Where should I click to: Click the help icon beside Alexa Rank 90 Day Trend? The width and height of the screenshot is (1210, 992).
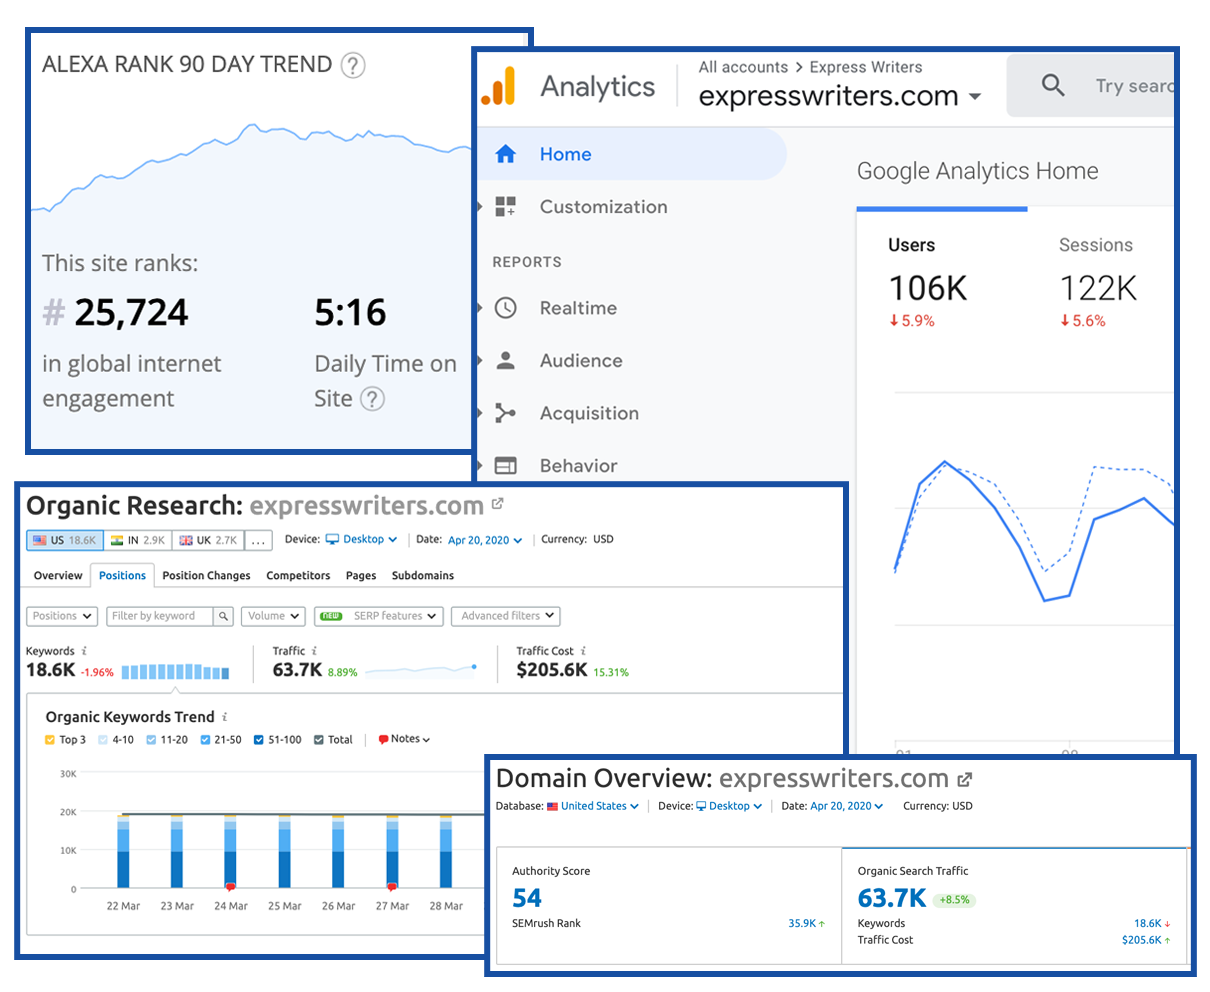pos(353,66)
